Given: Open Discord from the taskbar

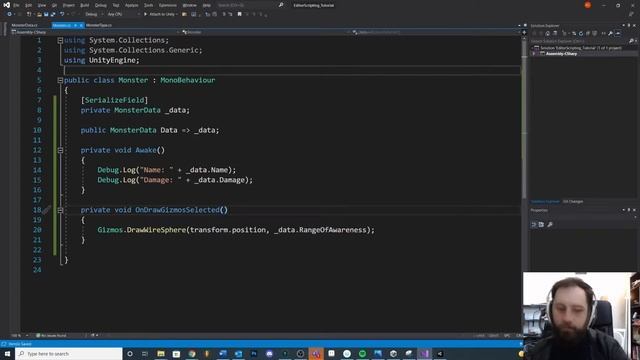Looking at the screenshot, I should pos(269,353).
